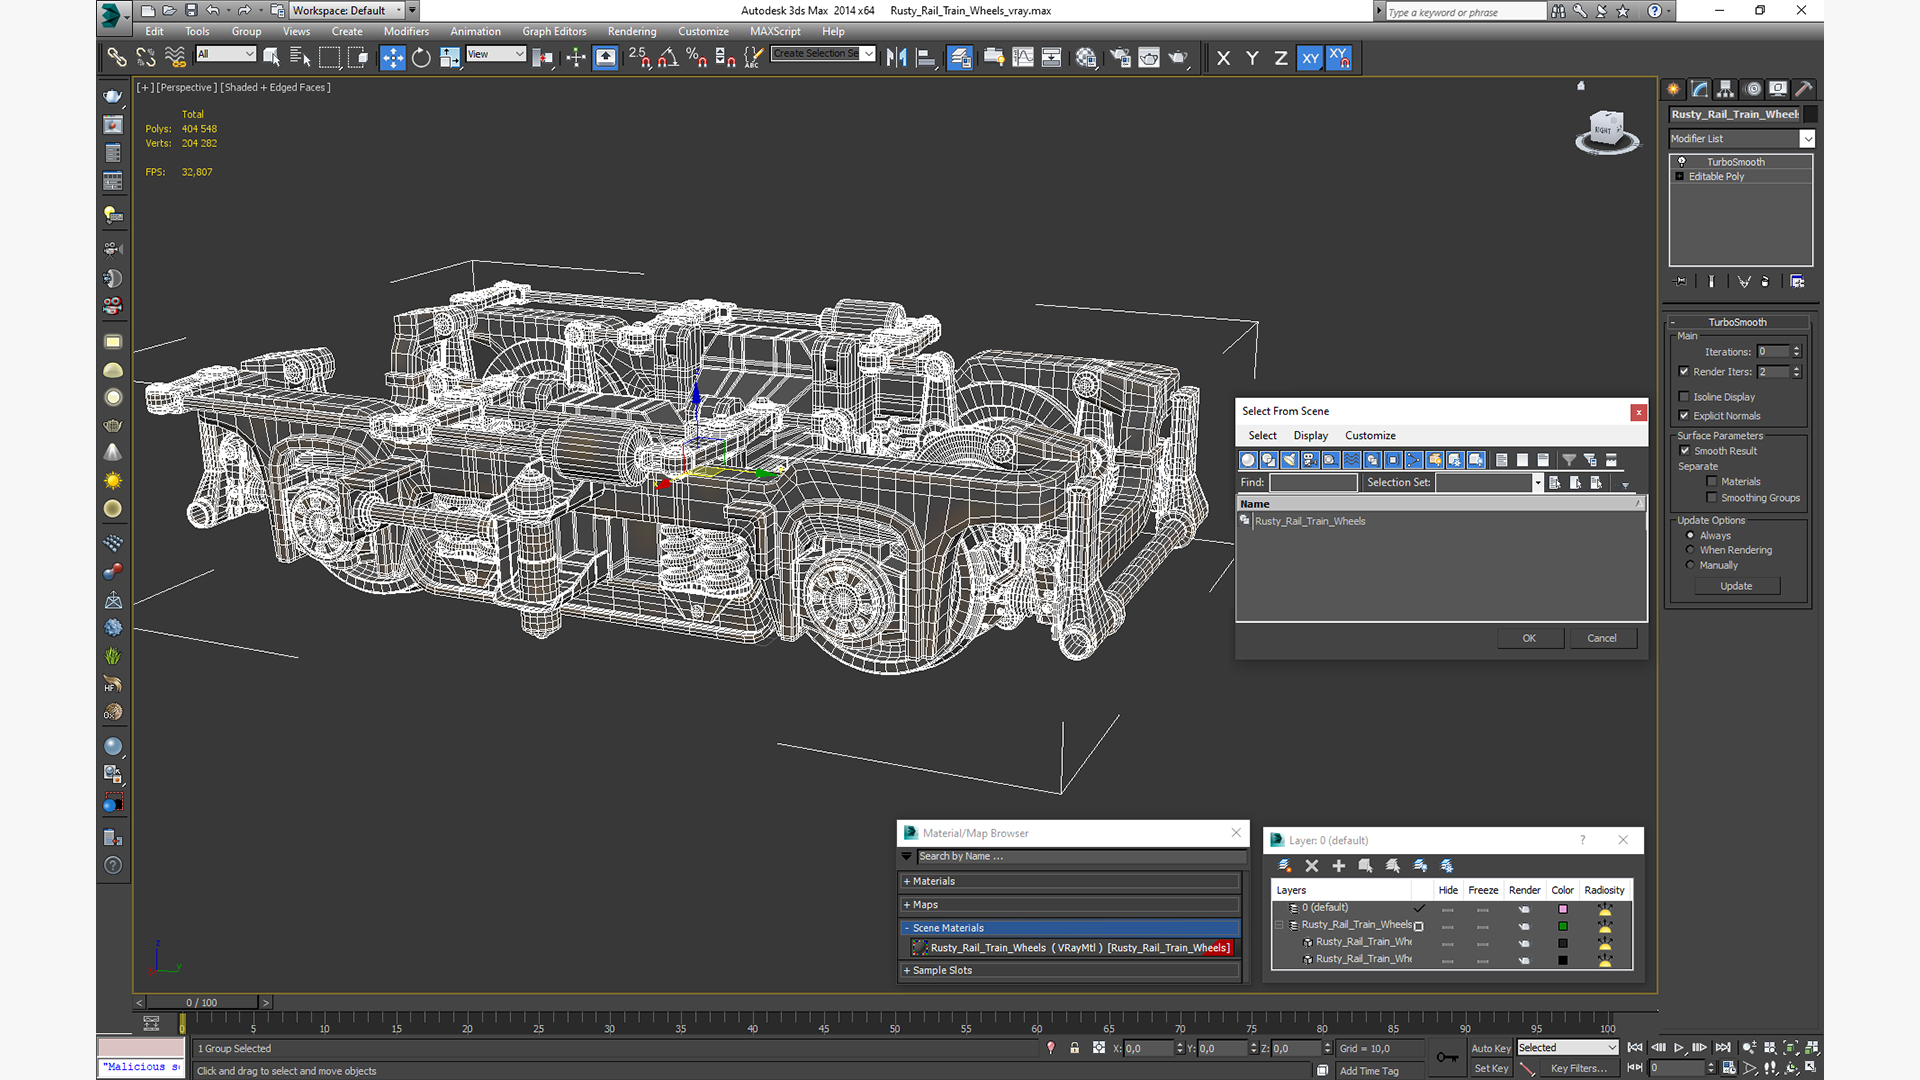This screenshot has height=1080, width=1920.
Task: Click the Auto Key button
Action: click(x=1490, y=1049)
